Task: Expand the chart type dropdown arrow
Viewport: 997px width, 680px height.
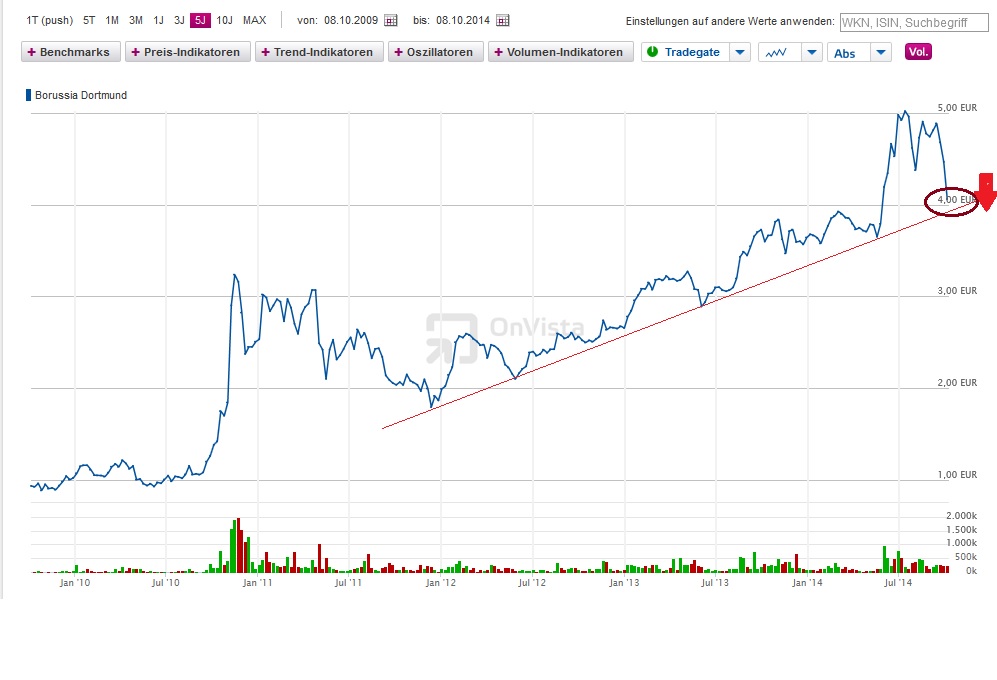Action: pyautogui.click(x=812, y=52)
